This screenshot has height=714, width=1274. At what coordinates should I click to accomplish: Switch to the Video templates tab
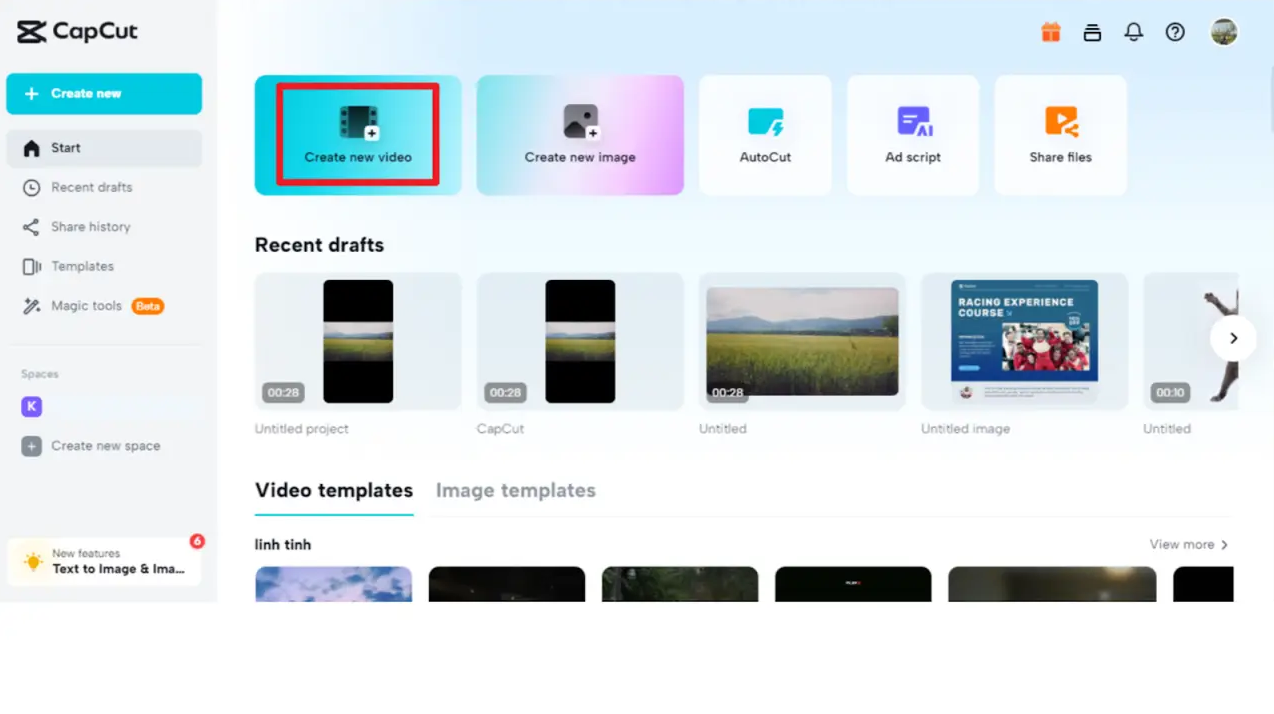point(334,490)
